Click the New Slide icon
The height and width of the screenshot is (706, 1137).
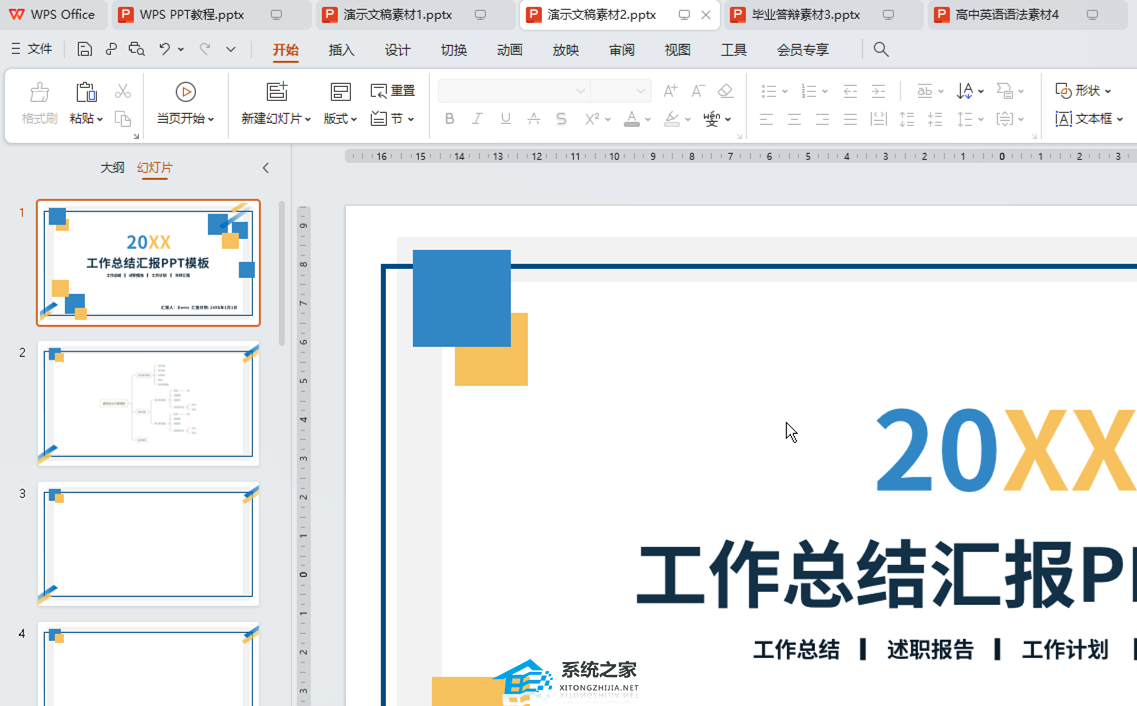276,91
